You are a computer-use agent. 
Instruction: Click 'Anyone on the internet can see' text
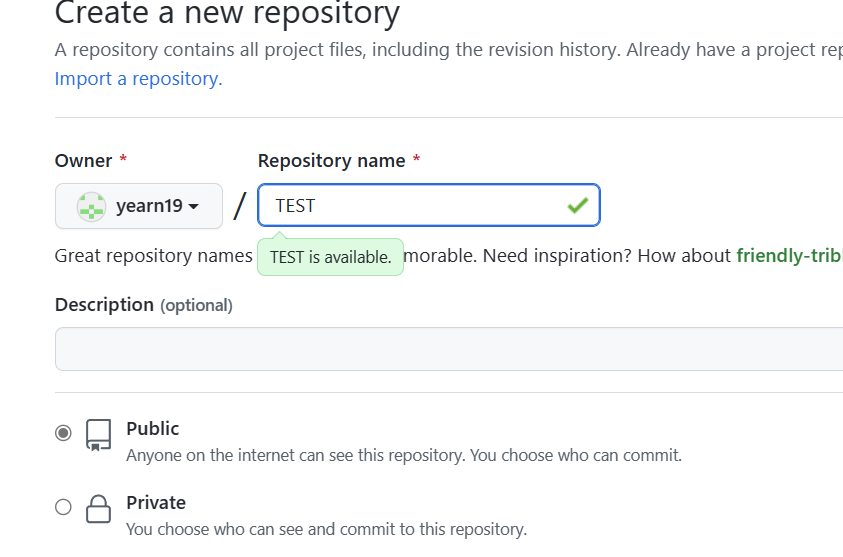(404, 455)
